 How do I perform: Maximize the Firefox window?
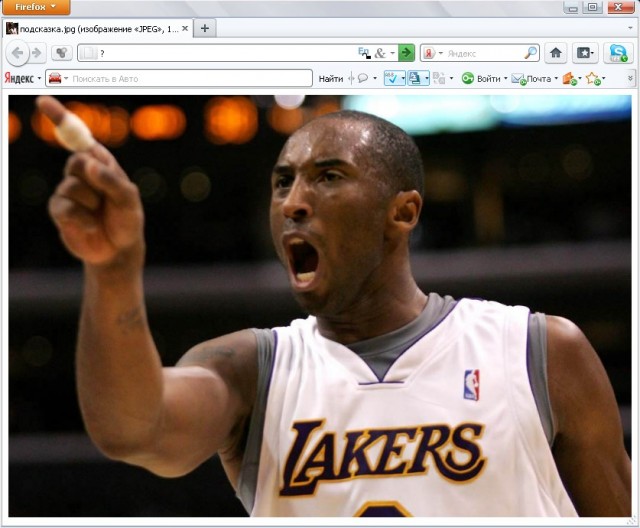[x=593, y=7]
